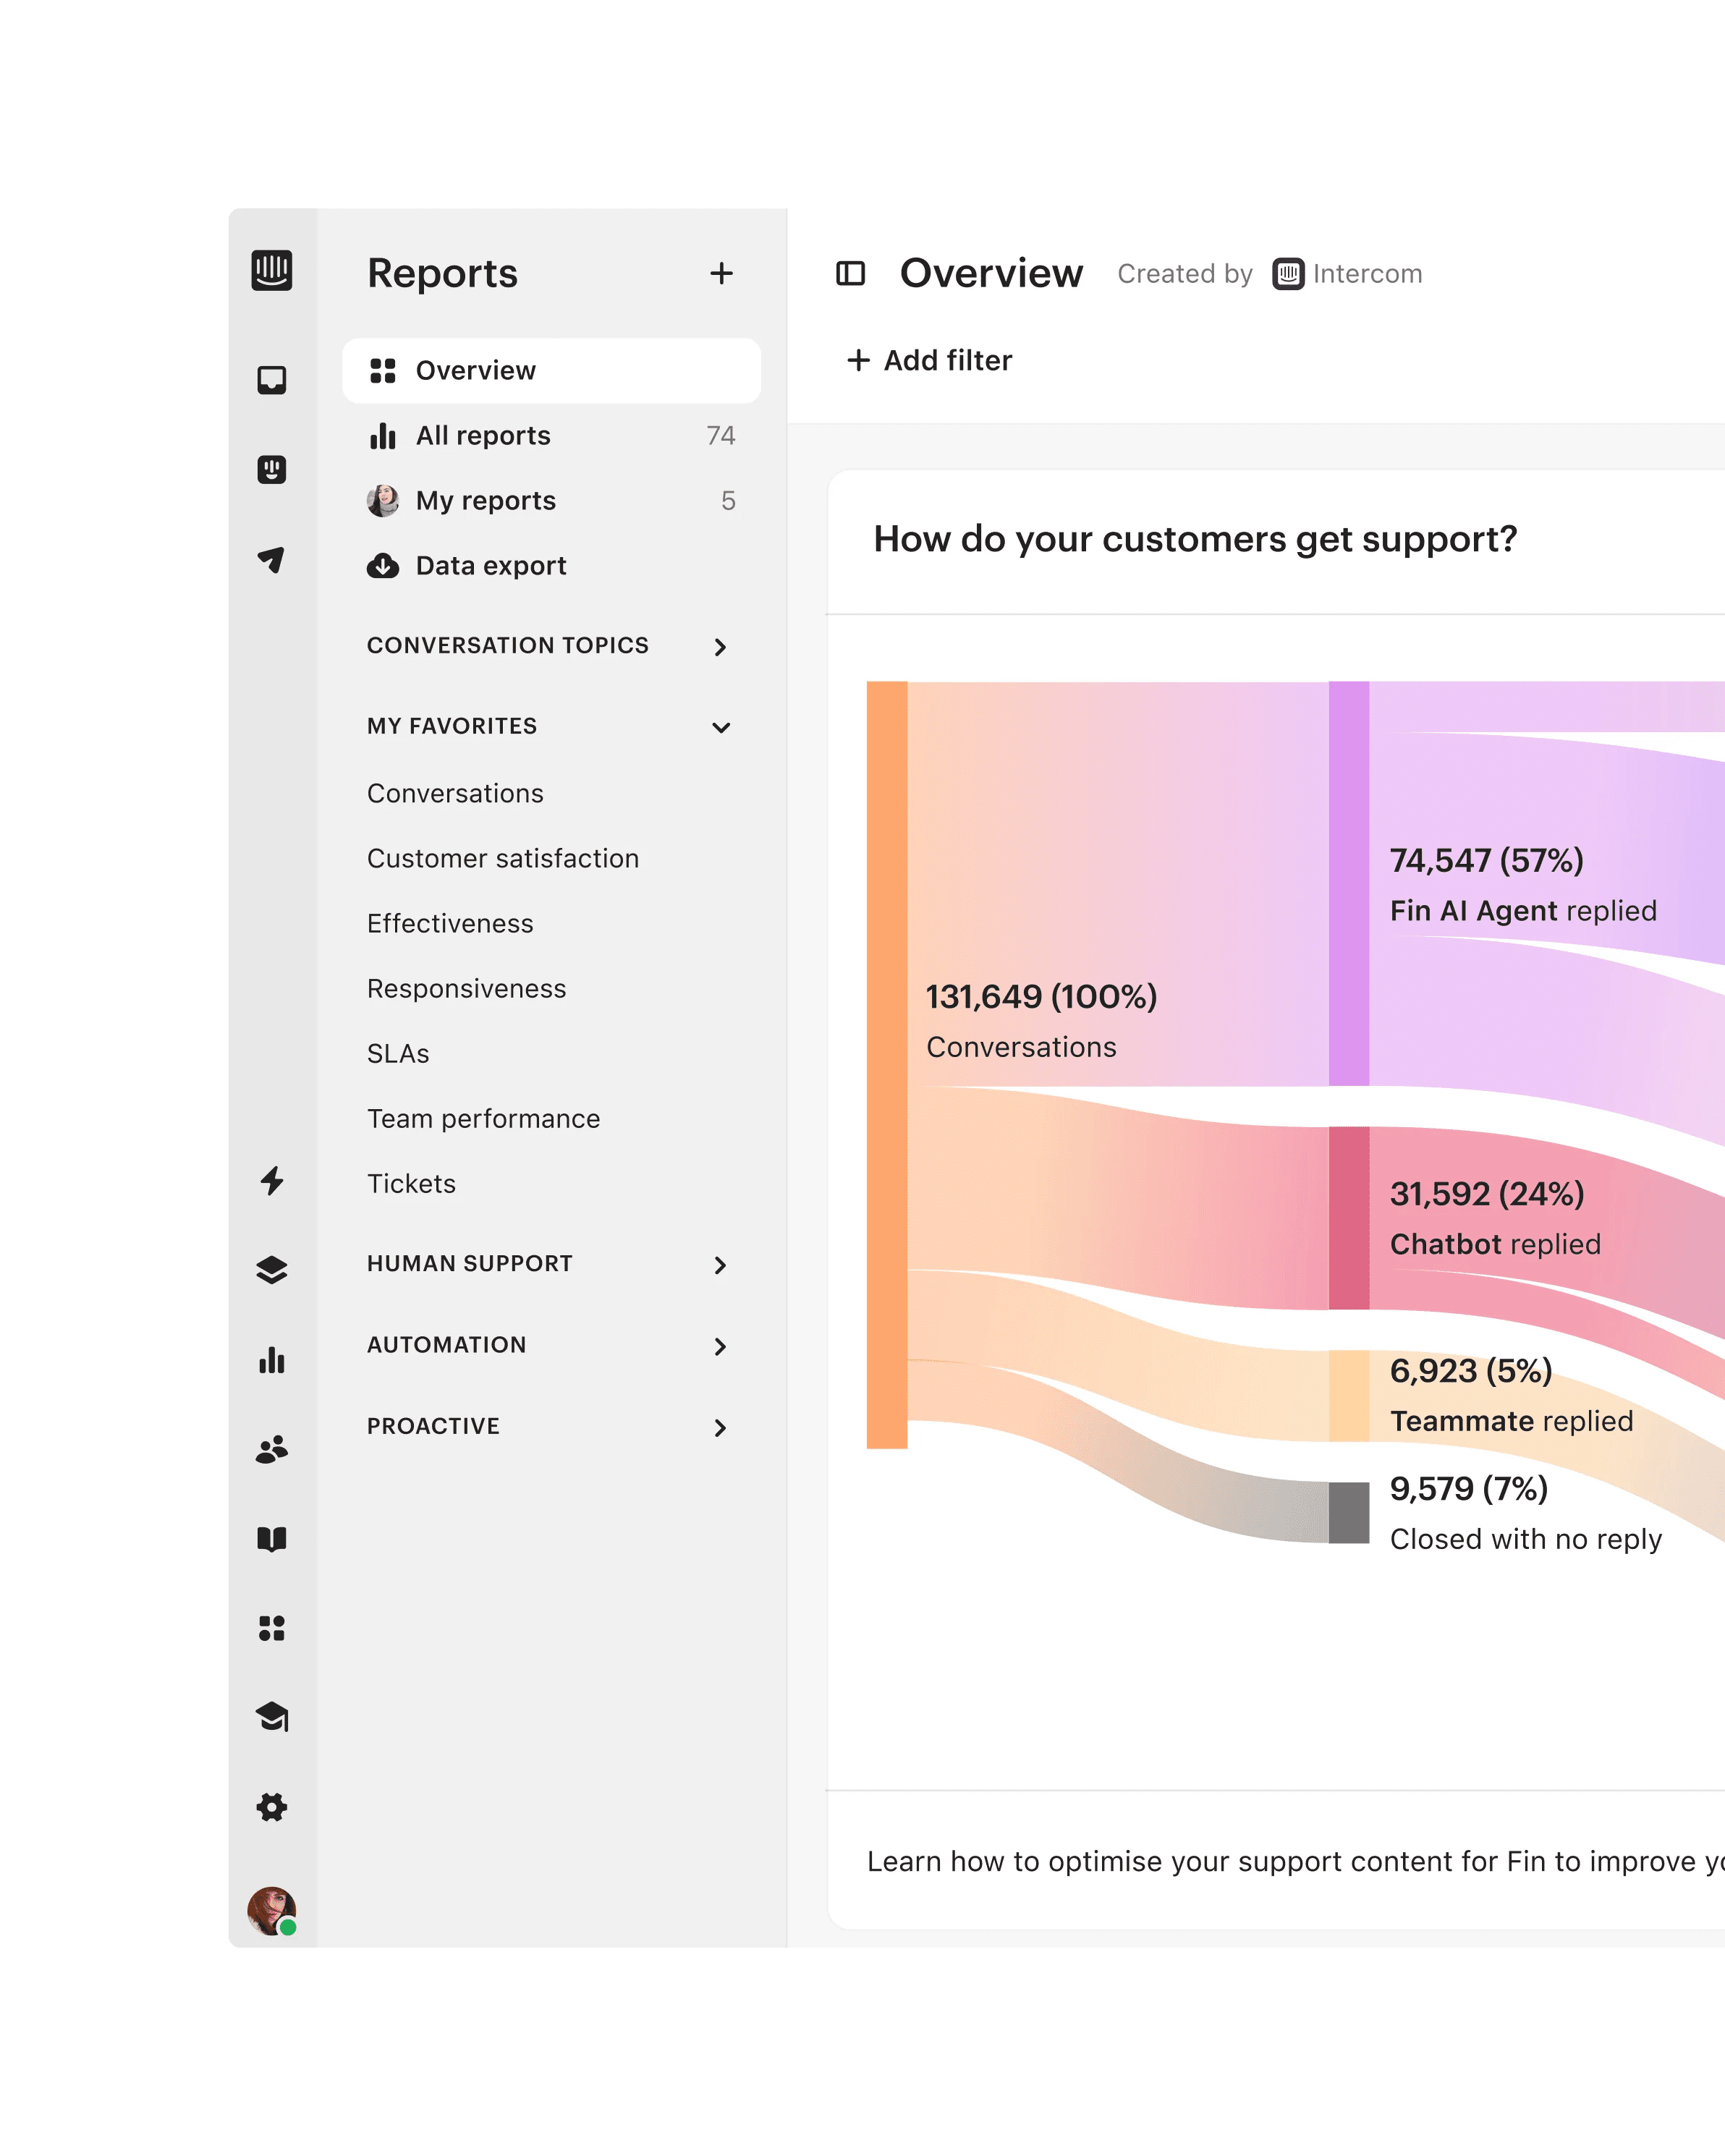Image resolution: width=1725 pixels, height=2156 pixels.
Task: Open SLAs report
Action: [398, 1053]
